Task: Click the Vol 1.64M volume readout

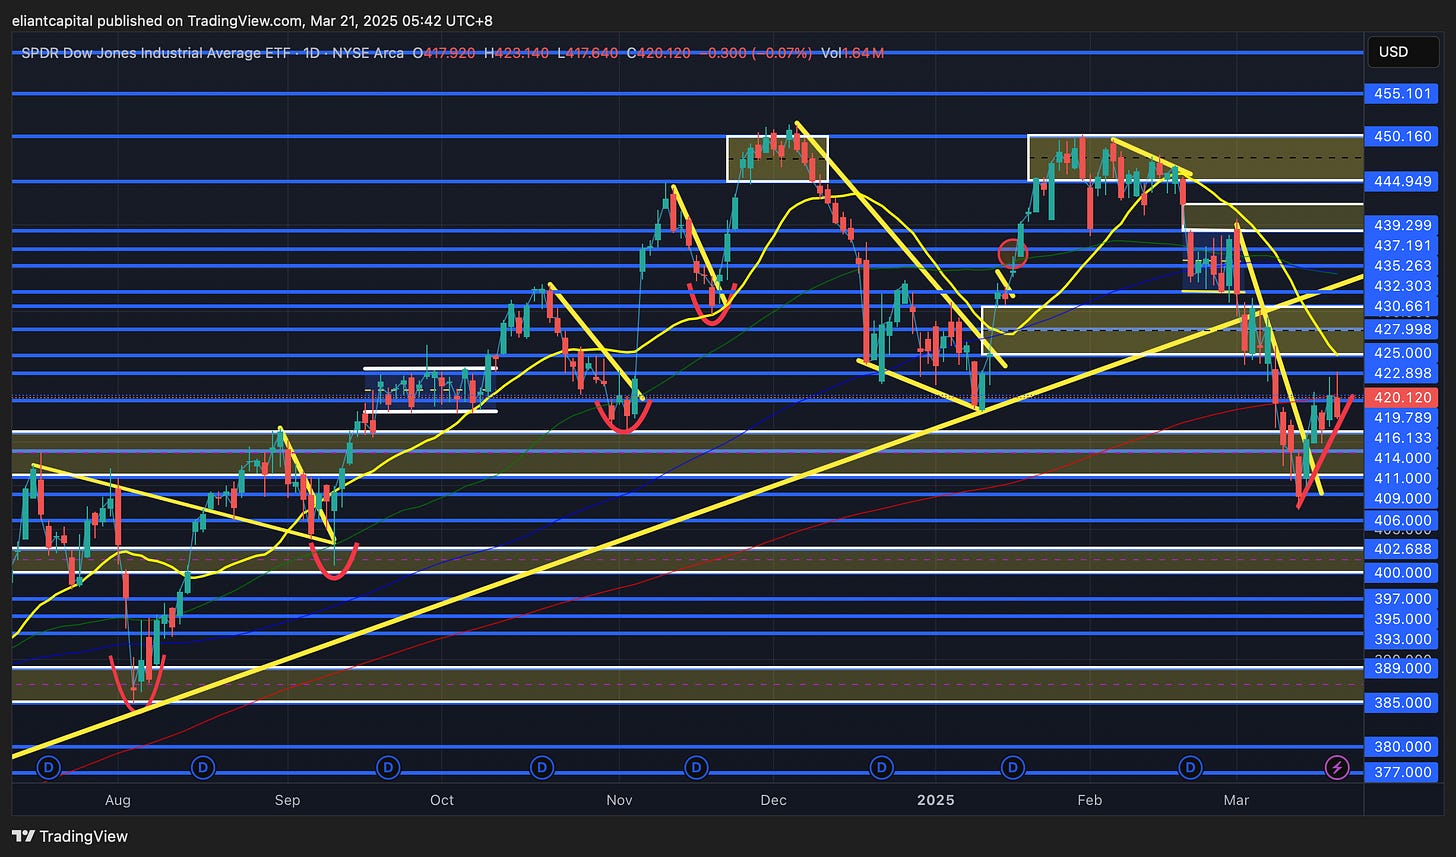Action: [x=851, y=52]
